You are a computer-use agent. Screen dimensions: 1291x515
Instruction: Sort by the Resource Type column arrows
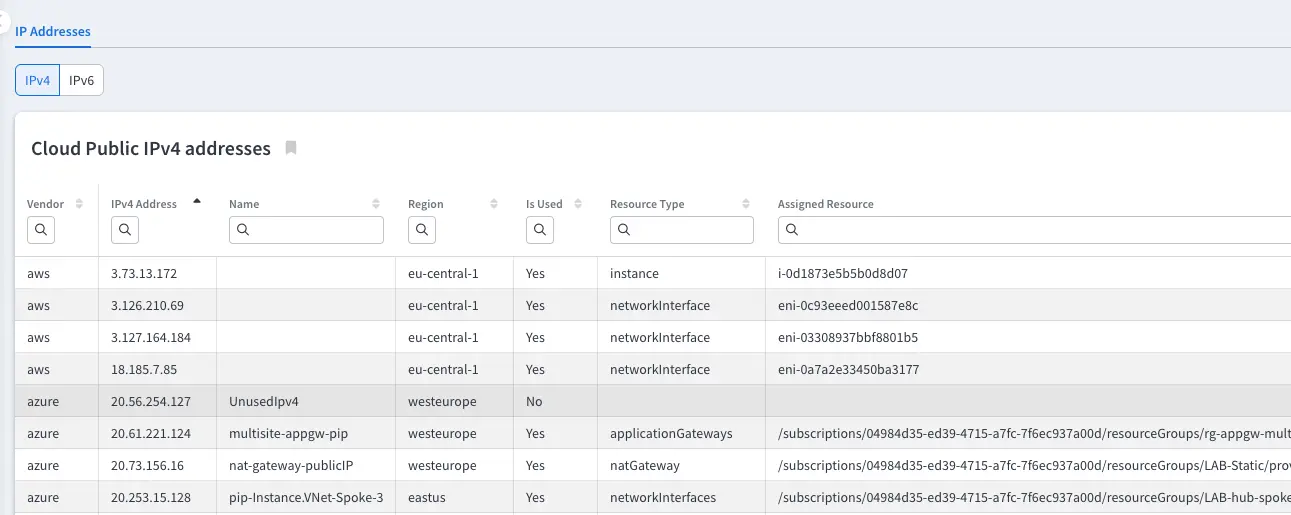[x=746, y=204]
